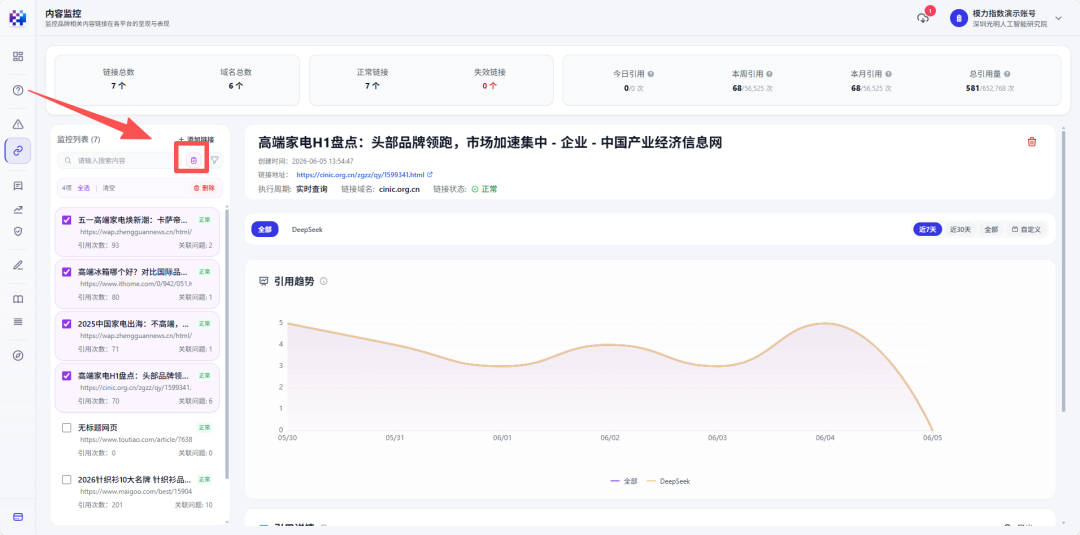Click the 域名总数 value 6 个
This screenshot has height=535, width=1080.
(x=236, y=86)
